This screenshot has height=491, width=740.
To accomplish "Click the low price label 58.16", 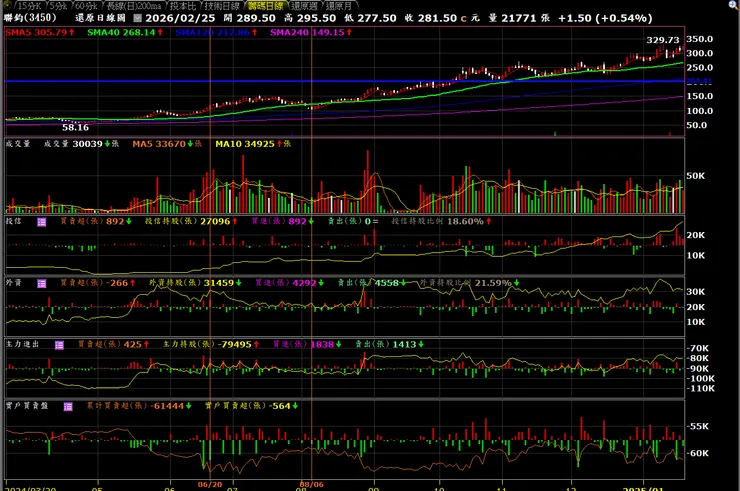I will click(76, 127).
